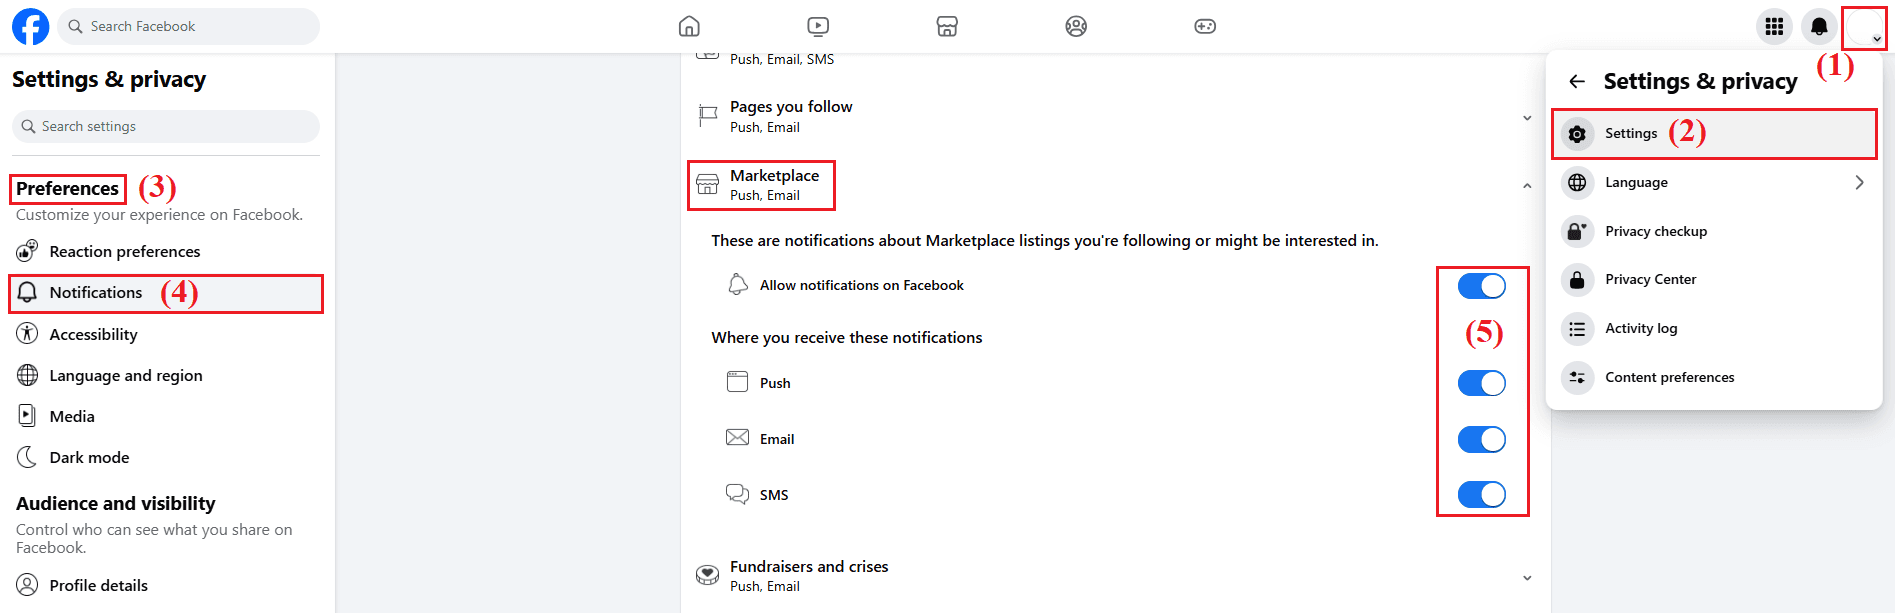
Task: Expand the Fundraisers and crises chevron
Action: (1527, 578)
